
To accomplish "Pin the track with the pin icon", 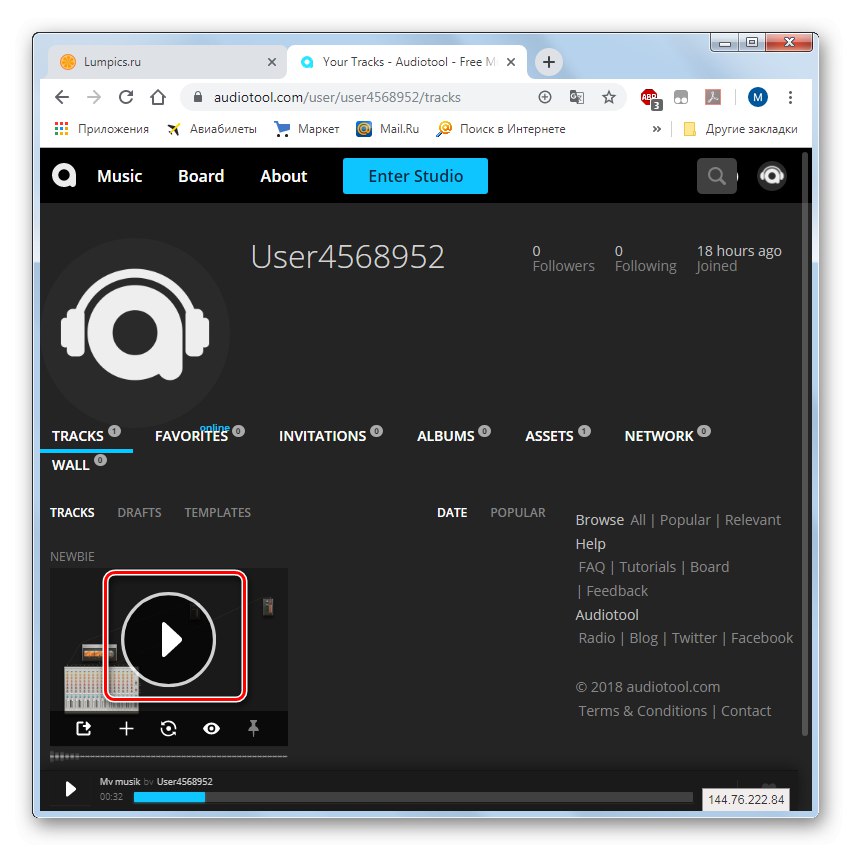I will coord(253,728).
